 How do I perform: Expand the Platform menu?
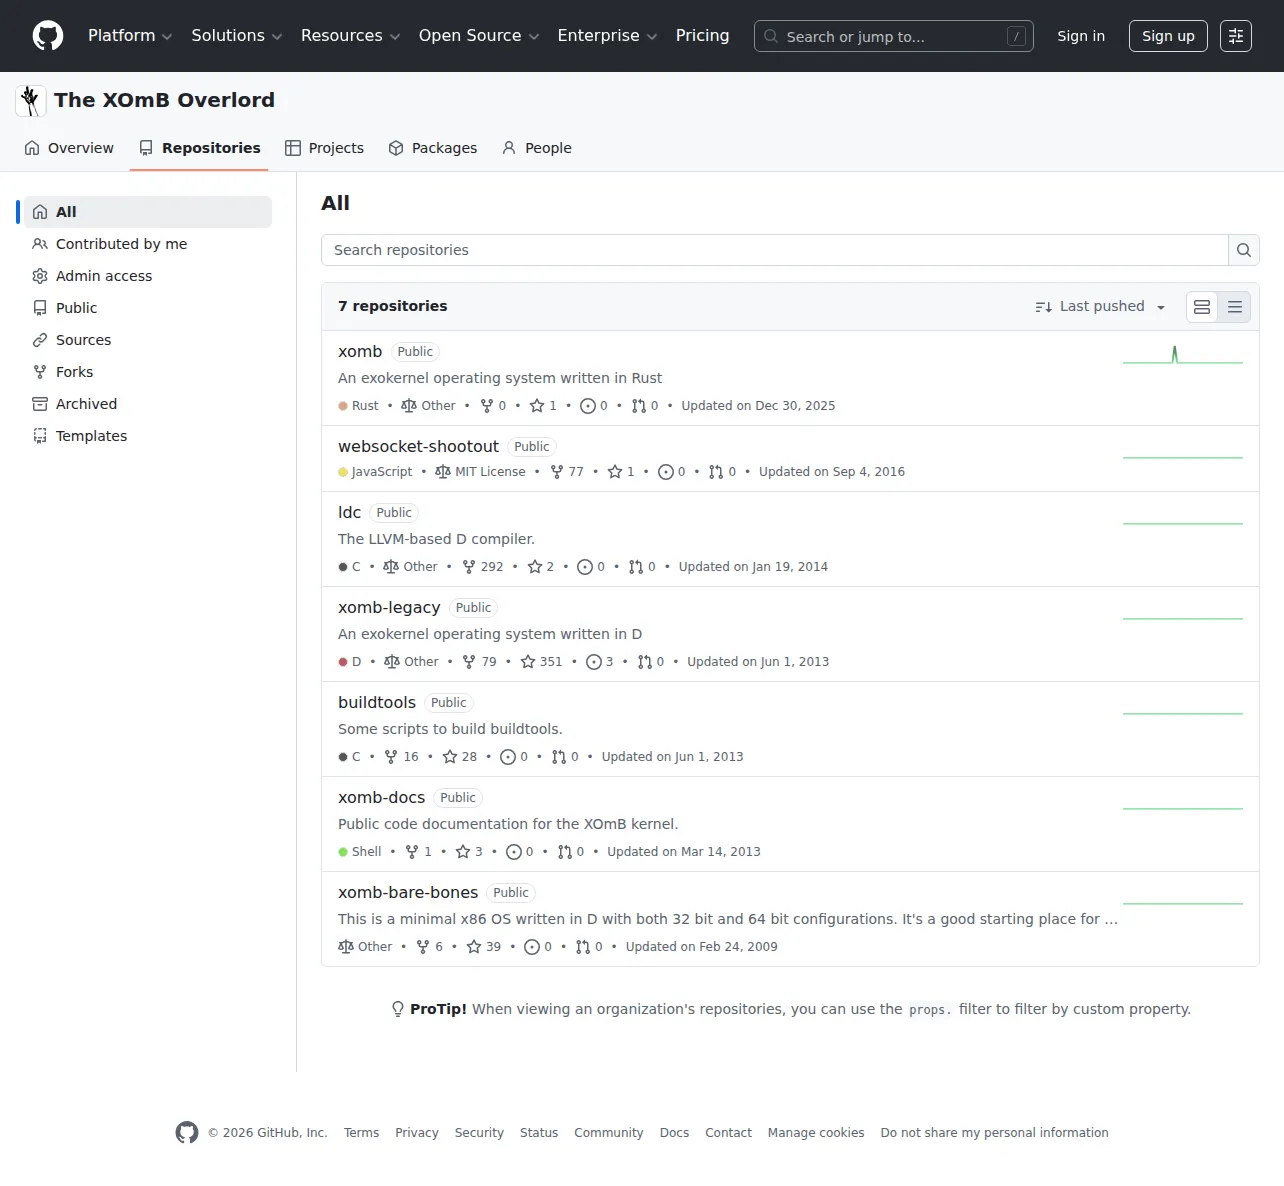coord(130,36)
